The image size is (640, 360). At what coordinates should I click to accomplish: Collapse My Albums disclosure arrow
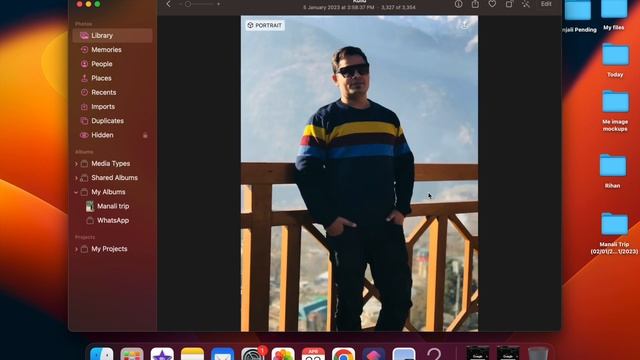coord(76,192)
